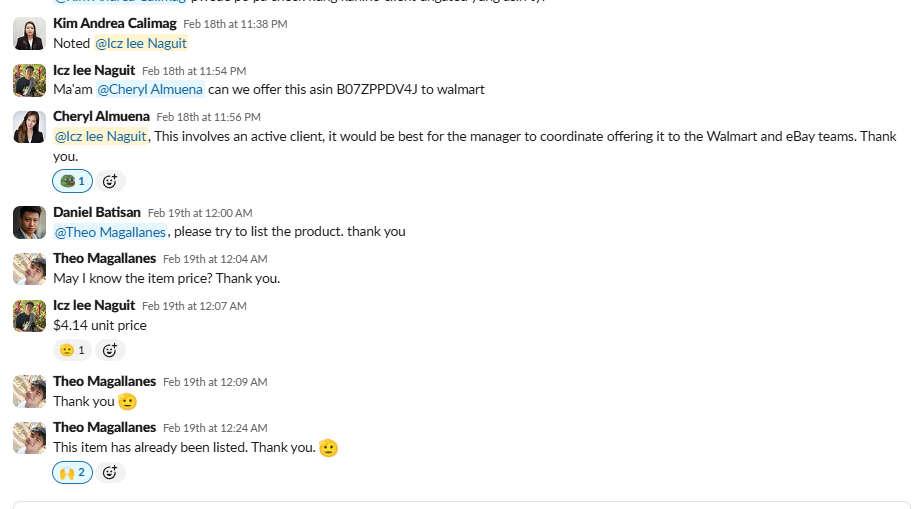Click Theo Magallanes name on 12:04 AM message
The width and height of the screenshot is (914, 509).
tap(104, 258)
